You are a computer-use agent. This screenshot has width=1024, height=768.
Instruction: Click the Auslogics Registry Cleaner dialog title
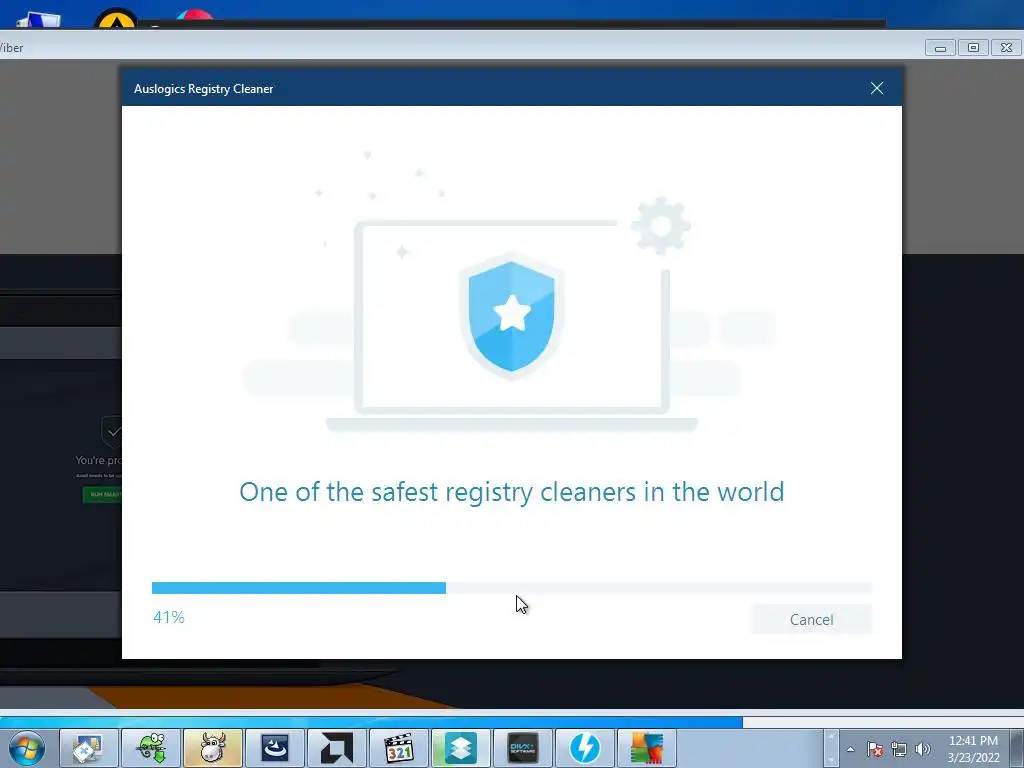[204, 89]
